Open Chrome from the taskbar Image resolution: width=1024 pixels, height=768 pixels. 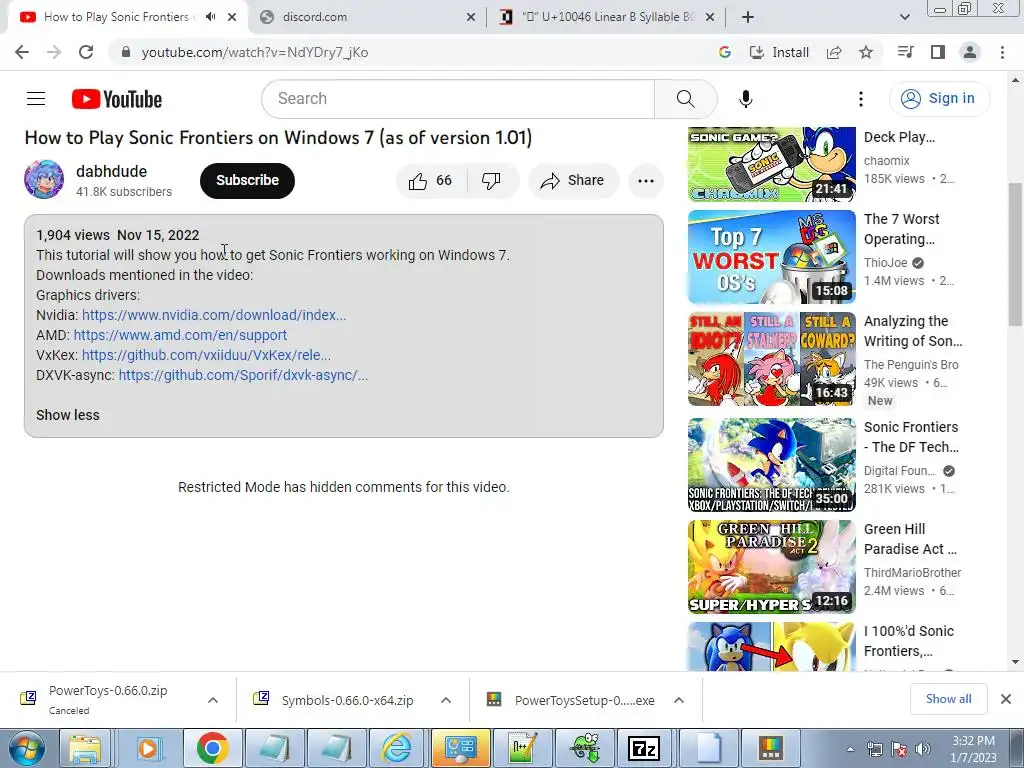212,748
